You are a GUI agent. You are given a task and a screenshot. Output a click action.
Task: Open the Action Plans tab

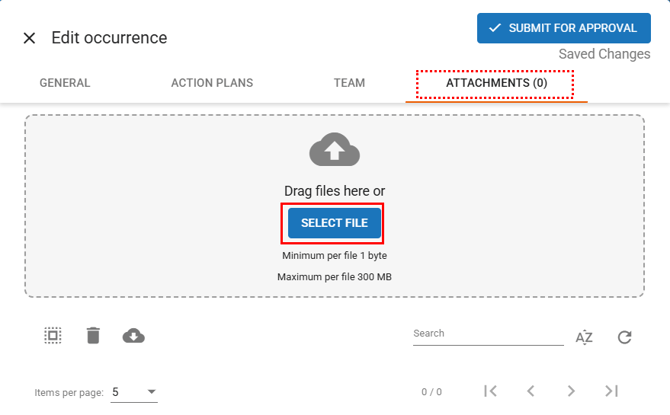(212, 83)
